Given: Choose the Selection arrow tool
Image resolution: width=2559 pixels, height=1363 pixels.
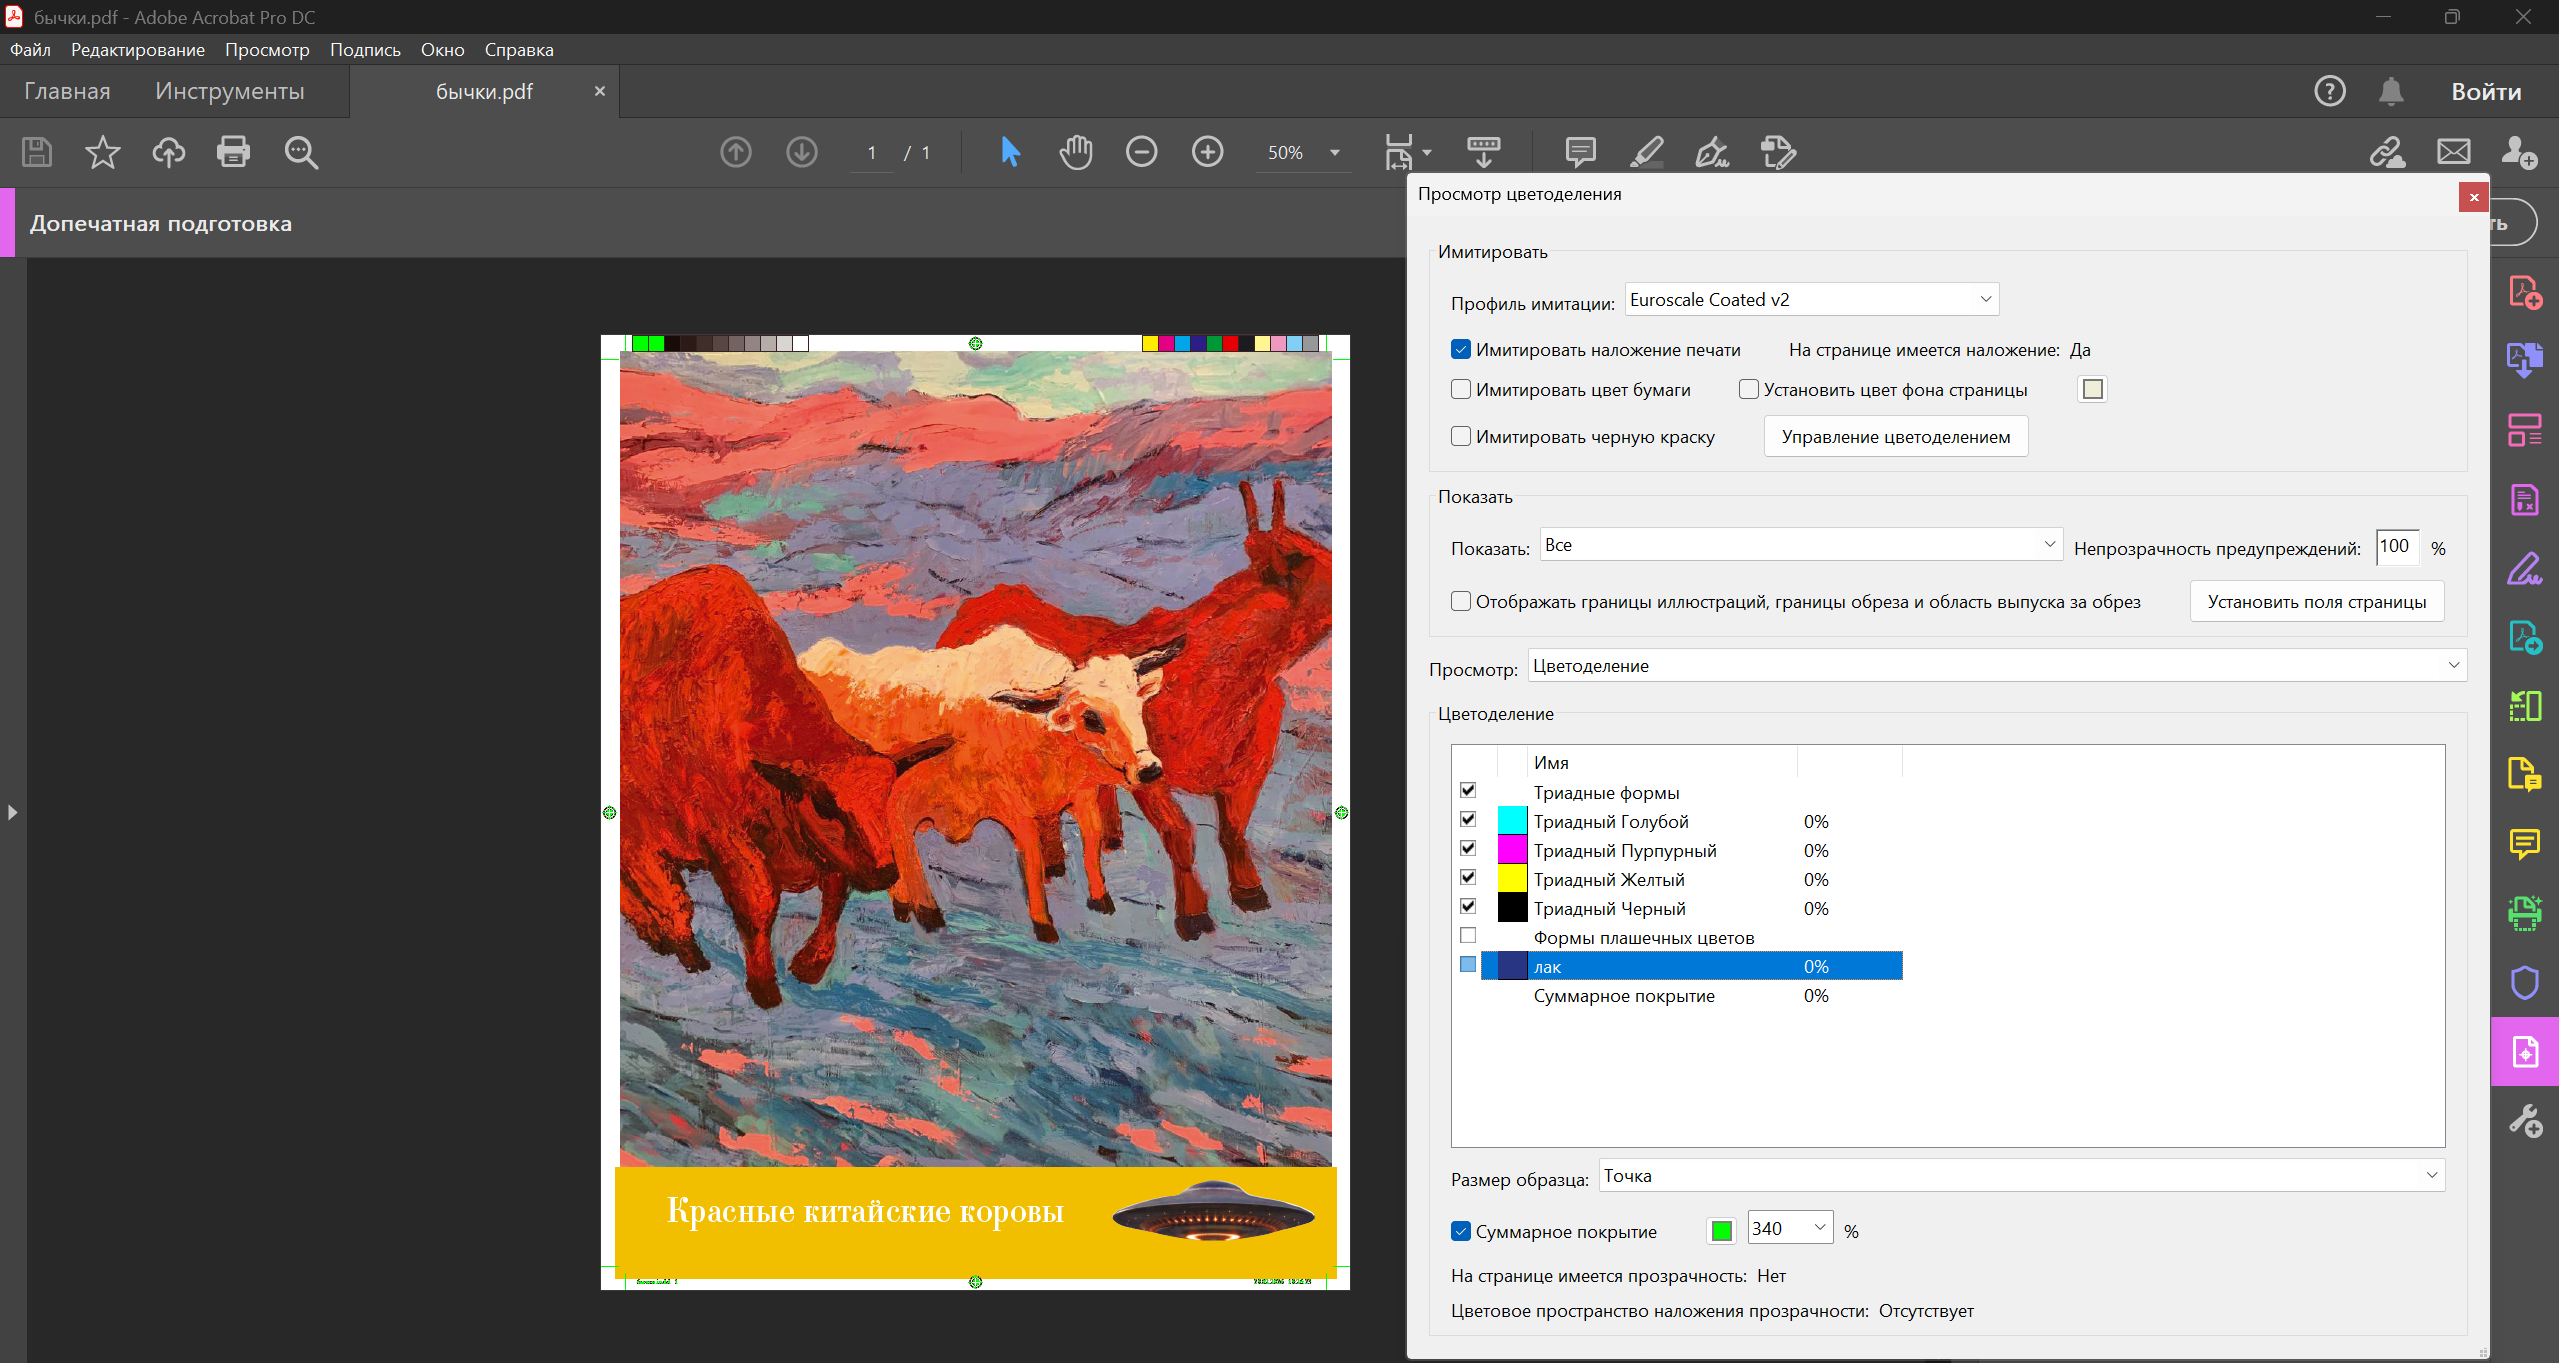Looking at the screenshot, I should (x=1010, y=152).
